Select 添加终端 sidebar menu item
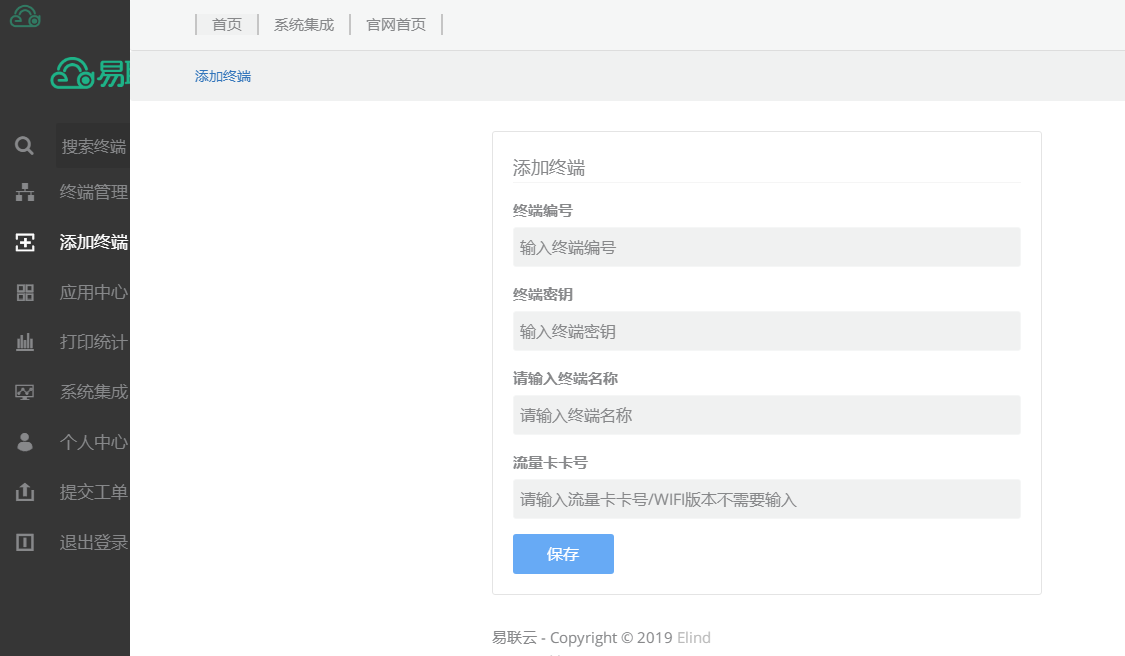 (94, 243)
